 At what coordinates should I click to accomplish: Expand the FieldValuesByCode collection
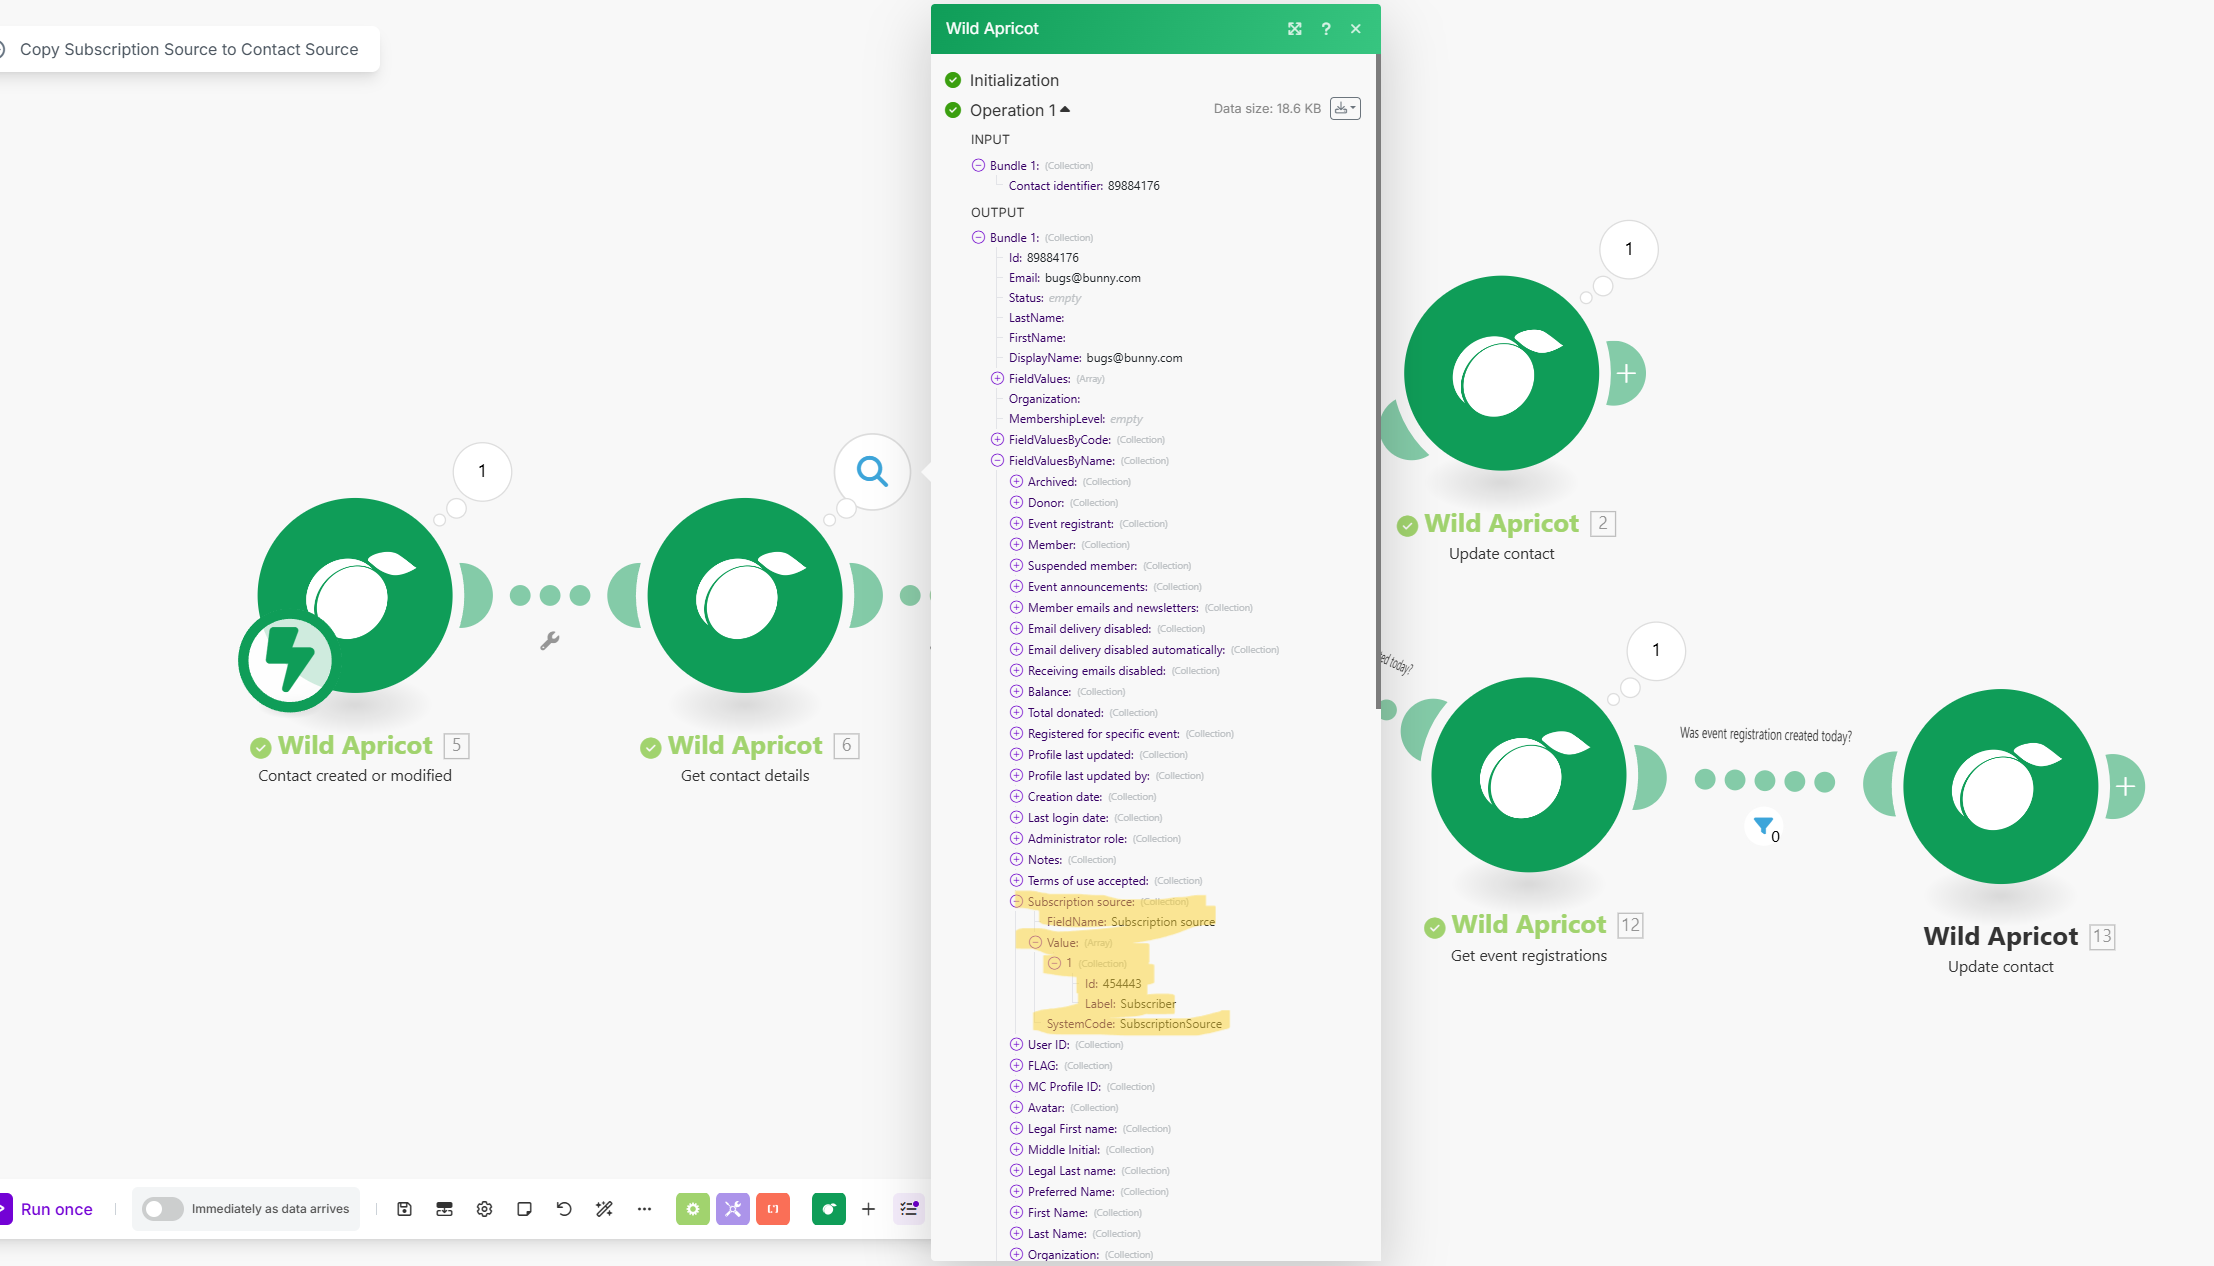coord(997,439)
